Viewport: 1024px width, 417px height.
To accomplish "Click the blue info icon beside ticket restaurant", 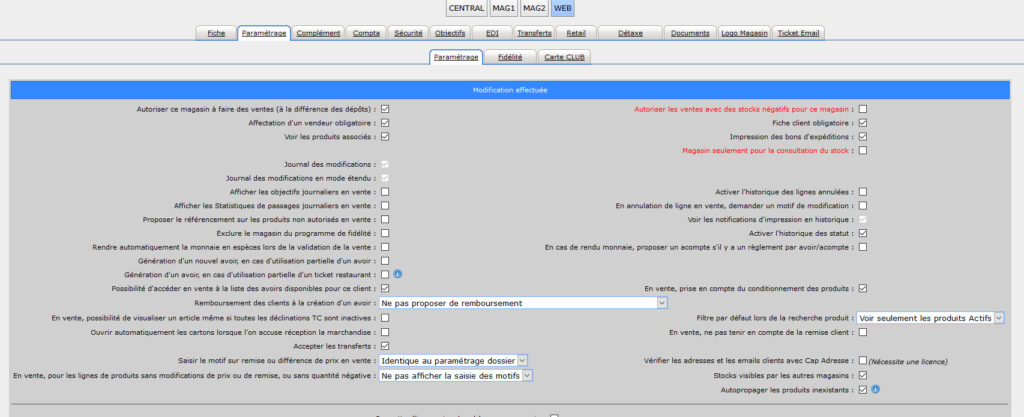I will (397, 274).
